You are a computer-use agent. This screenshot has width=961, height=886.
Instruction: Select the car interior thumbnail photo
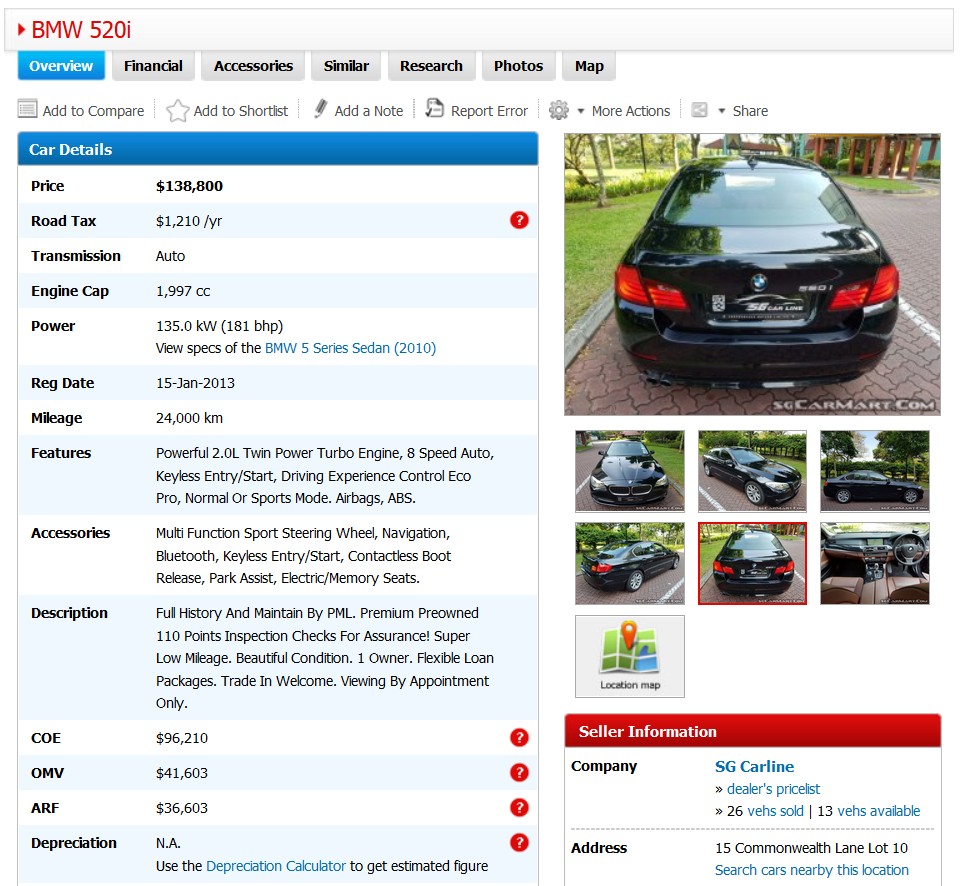pyautogui.click(x=874, y=564)
